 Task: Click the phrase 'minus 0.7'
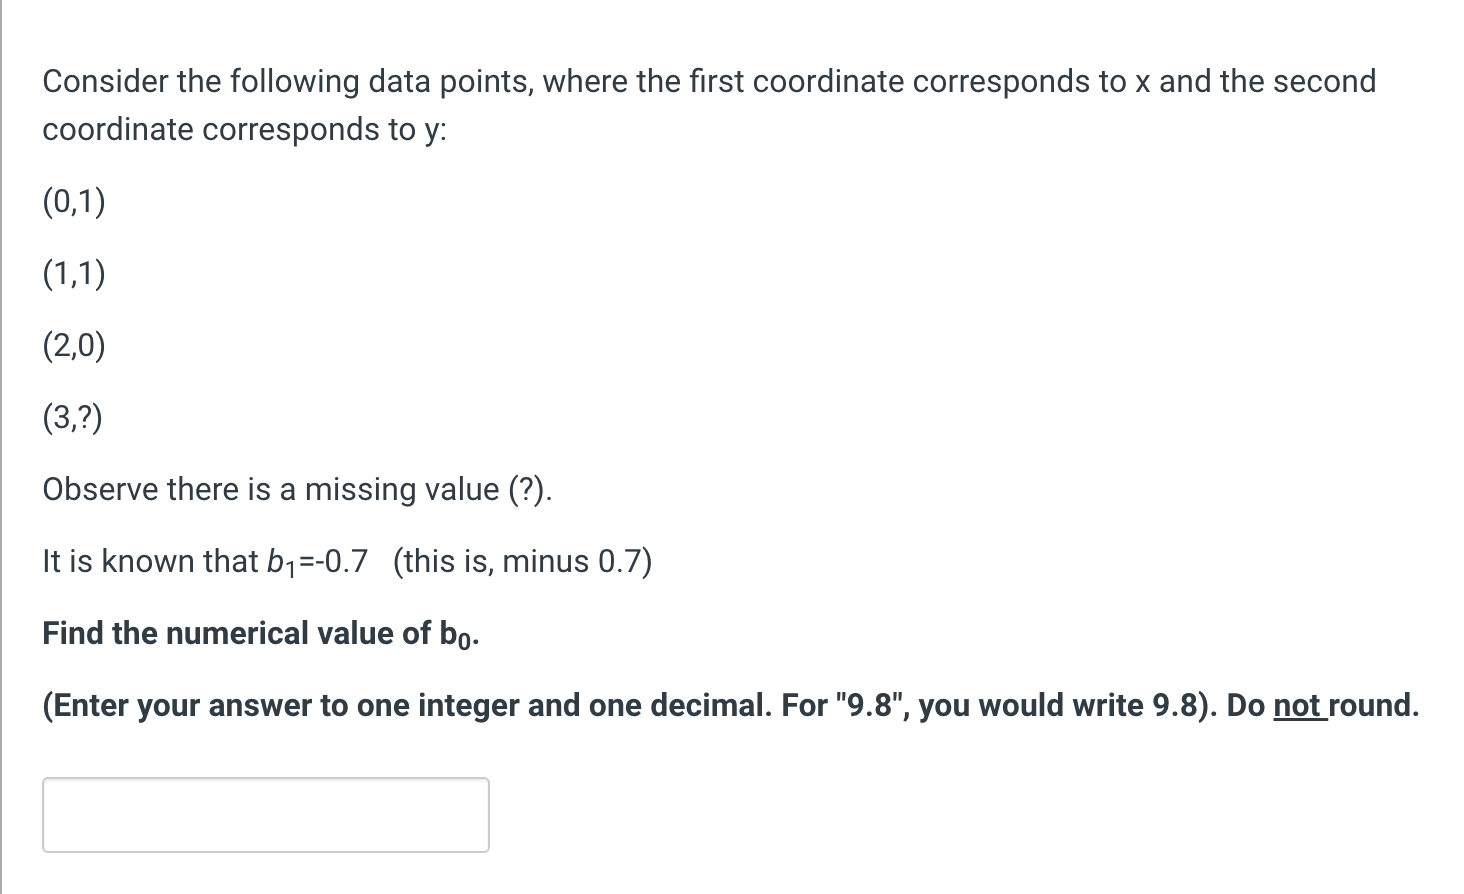click(570, 561)
